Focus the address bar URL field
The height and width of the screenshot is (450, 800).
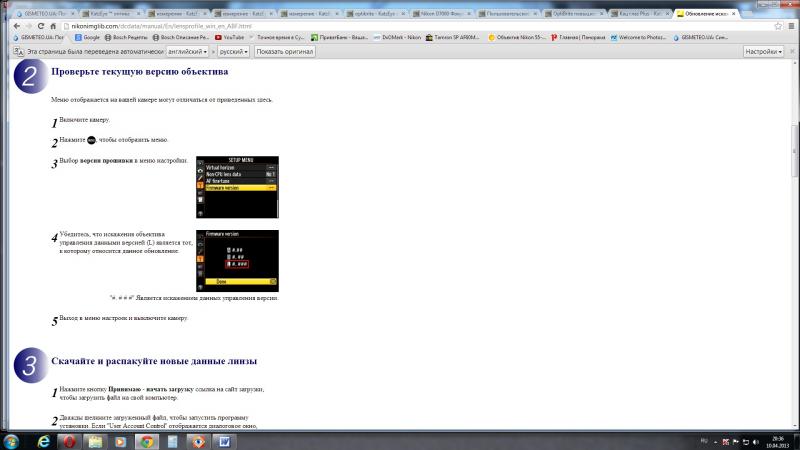(416, 26)
